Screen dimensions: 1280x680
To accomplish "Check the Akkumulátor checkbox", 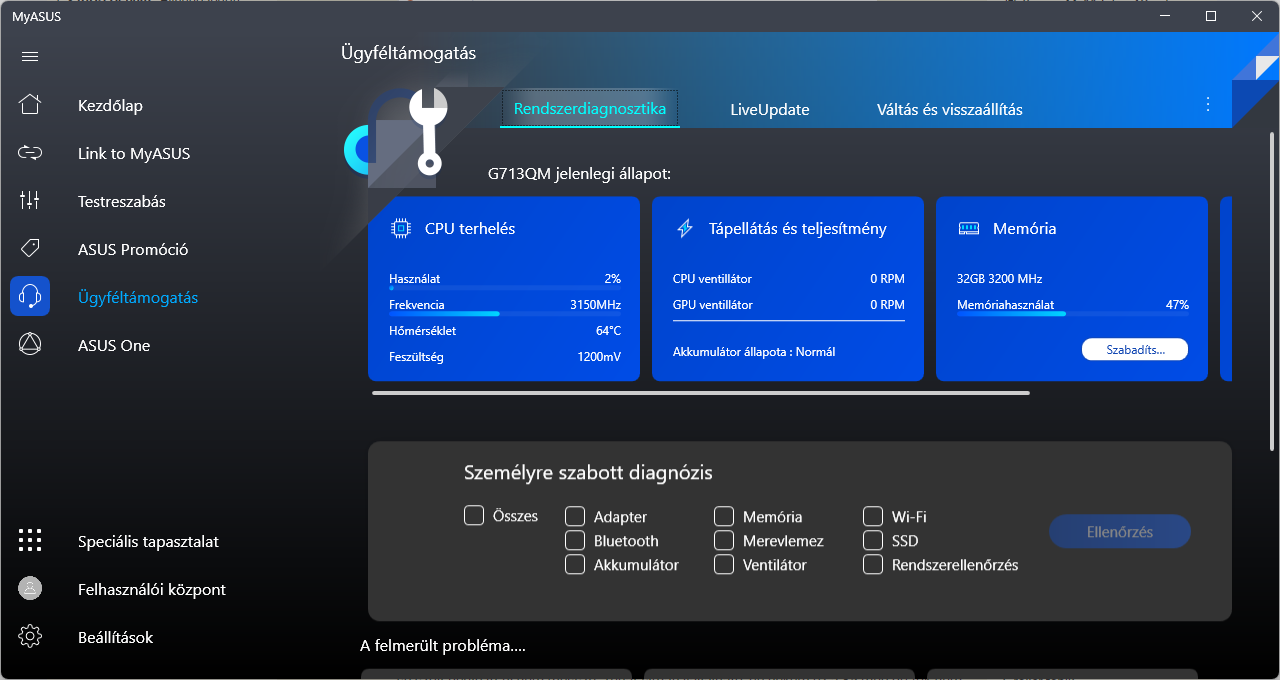I will pos(575,564).
